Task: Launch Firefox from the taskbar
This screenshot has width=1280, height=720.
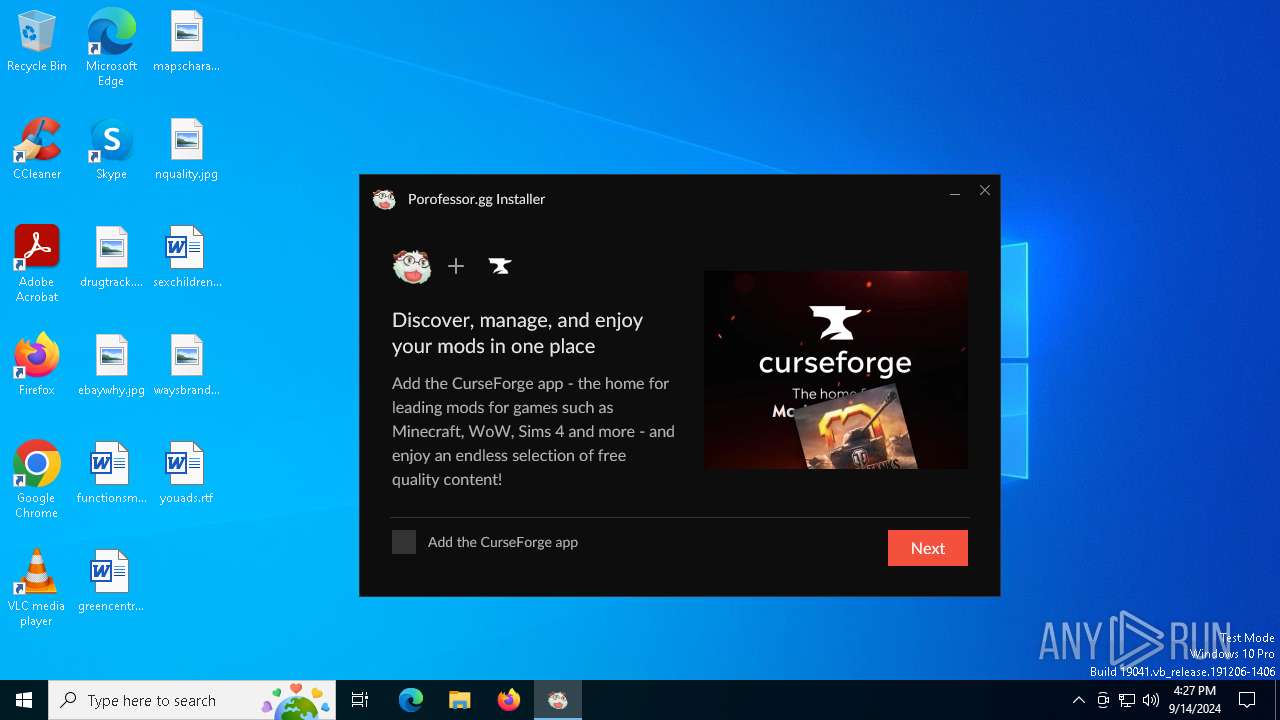Action: click(509, 700)
